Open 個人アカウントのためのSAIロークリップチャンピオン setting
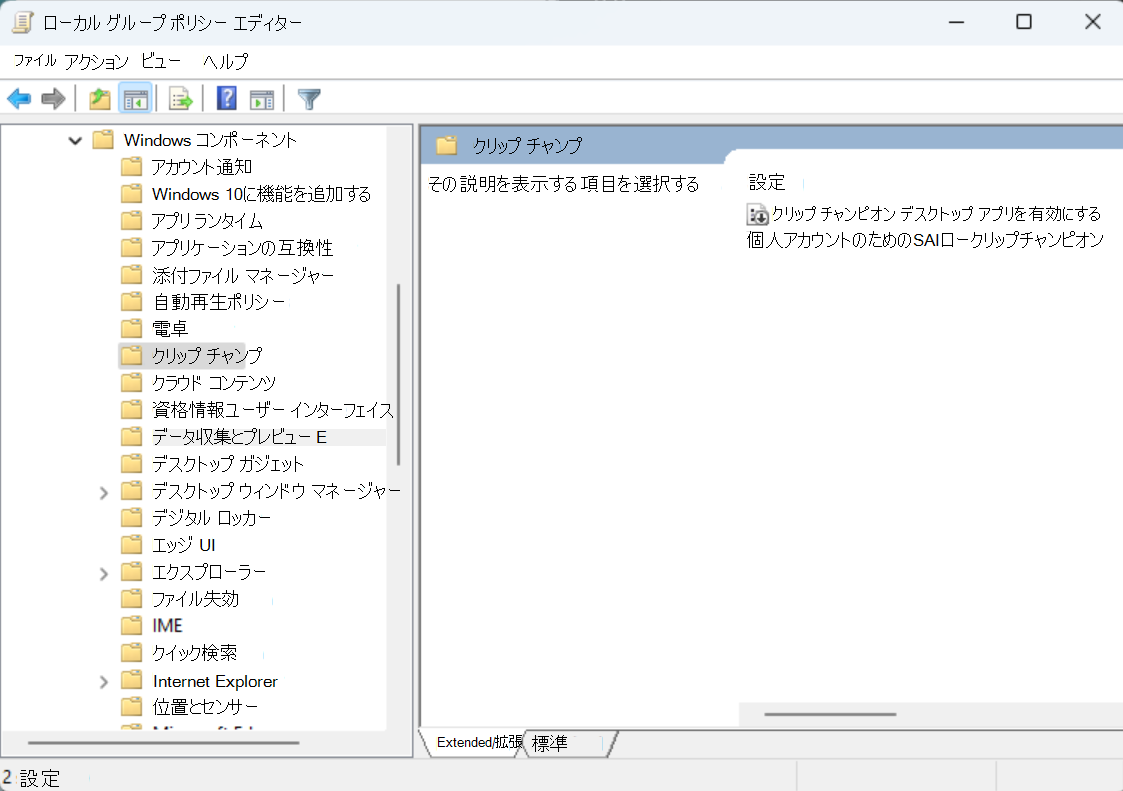Viewport: 1123px width, 791px height. [925, 240]
